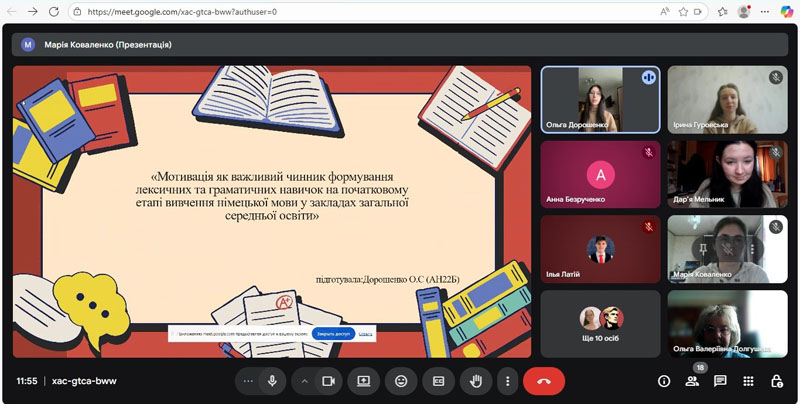Open audio settings via three-dot pill beside microphone
This screenshot has width=800, height=404.
[x=248, y=381]
